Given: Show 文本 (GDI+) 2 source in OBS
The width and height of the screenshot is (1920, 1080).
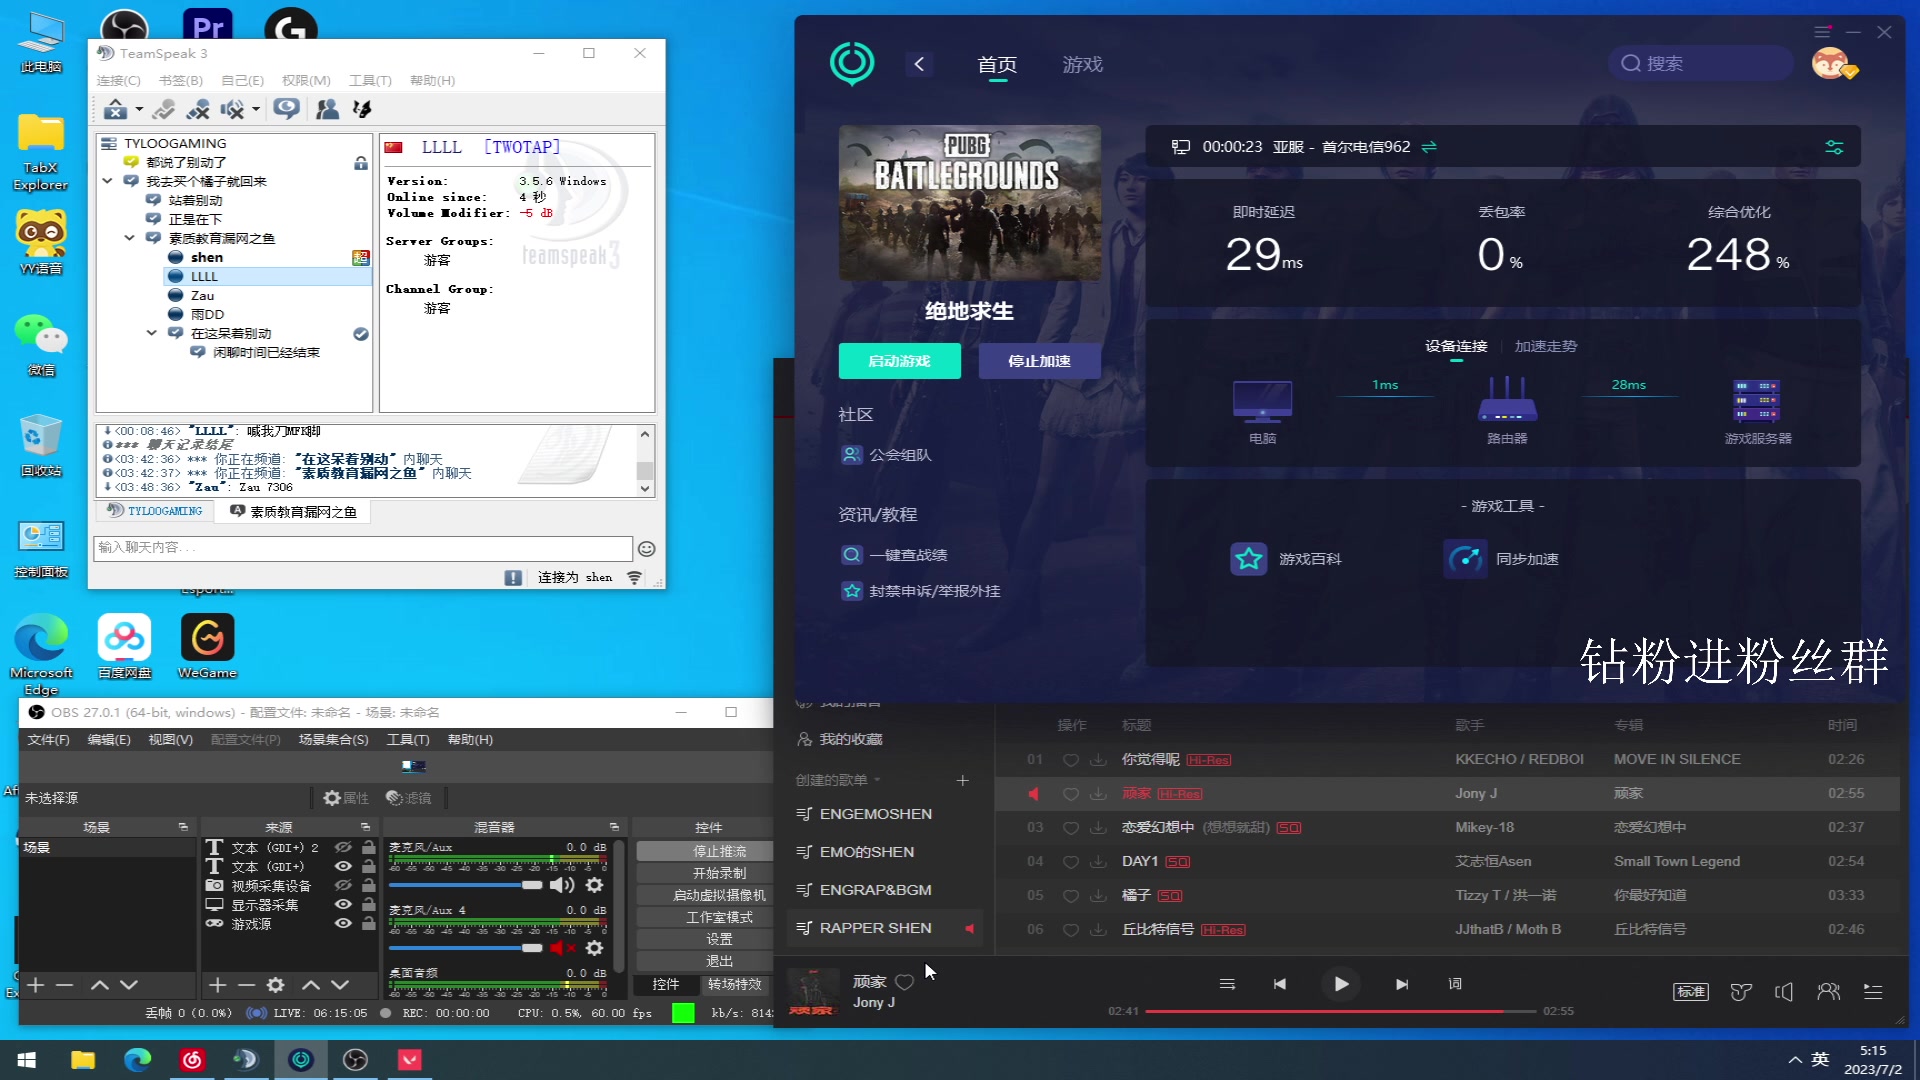Looking at the screenshot, I should (x=343, y=847).
